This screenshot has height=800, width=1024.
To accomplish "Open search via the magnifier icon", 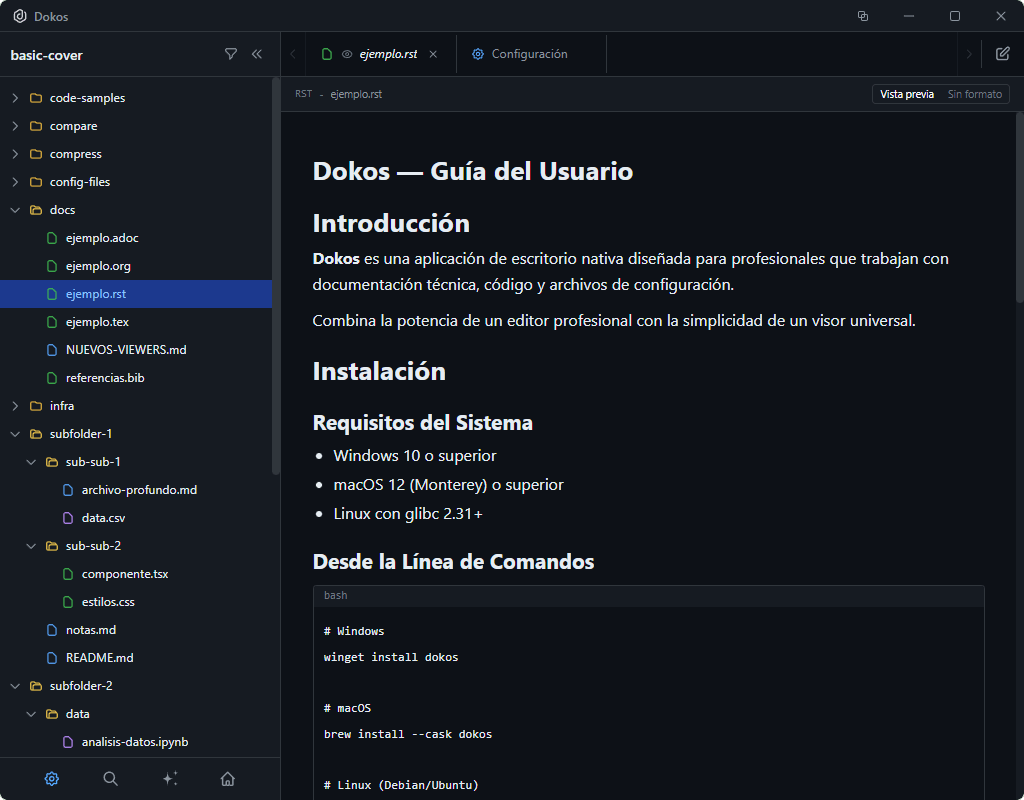I will point(110,778).
